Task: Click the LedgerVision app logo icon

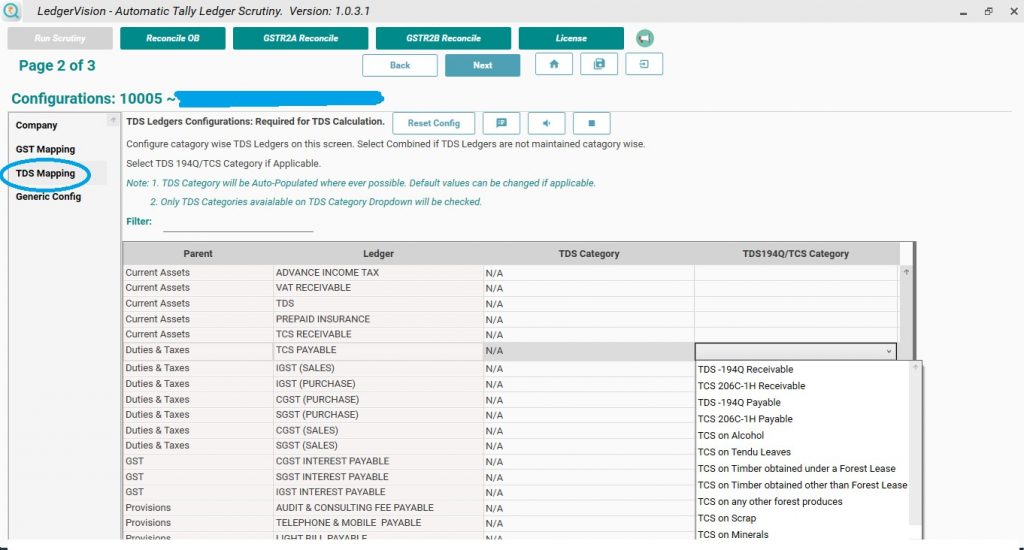Action: click(x=12, y=11)
